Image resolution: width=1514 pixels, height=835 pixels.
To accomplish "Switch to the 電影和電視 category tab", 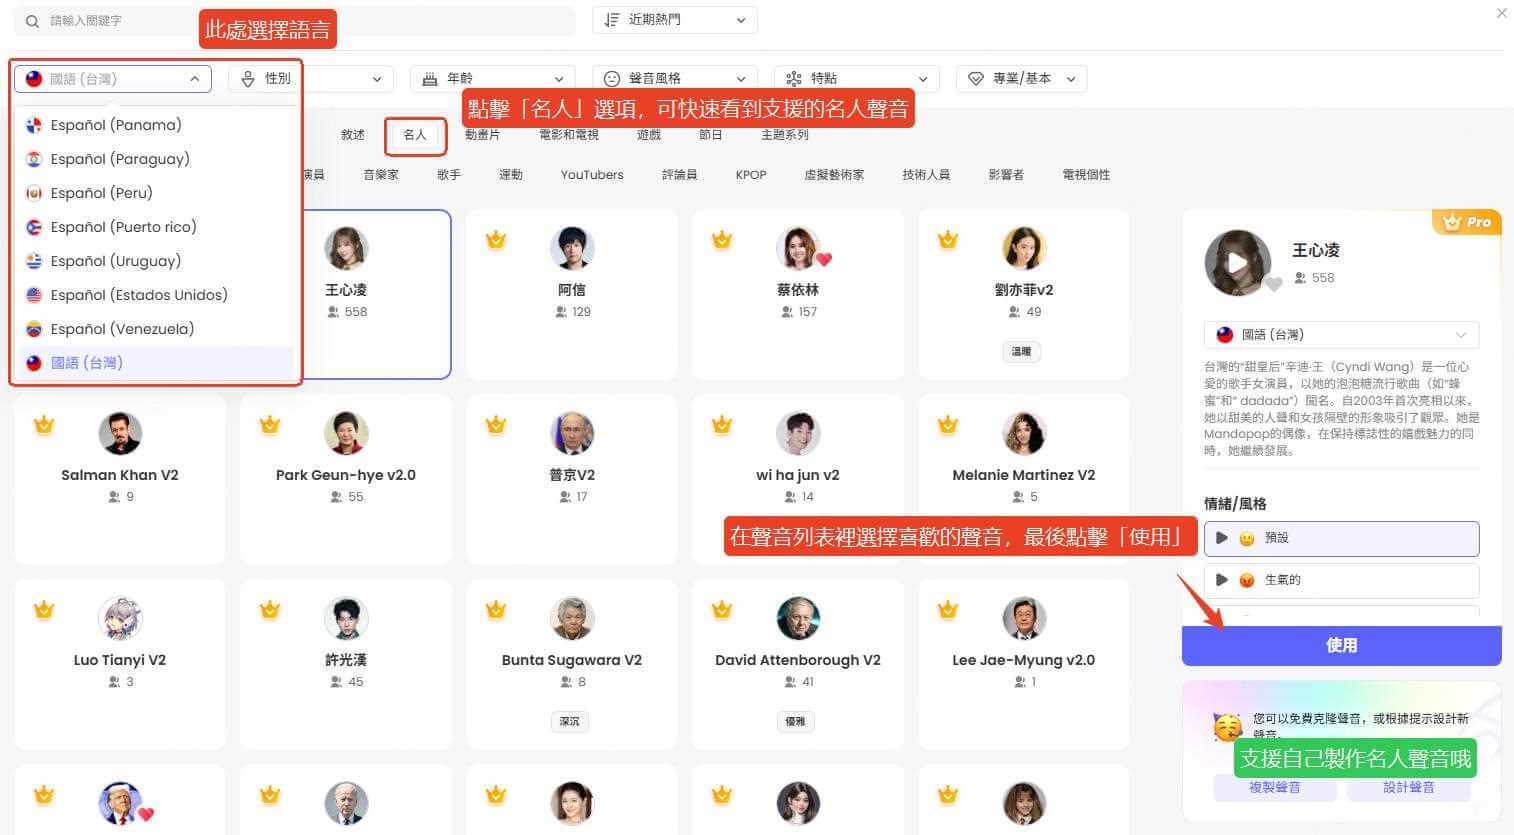I will coord(569,135).
